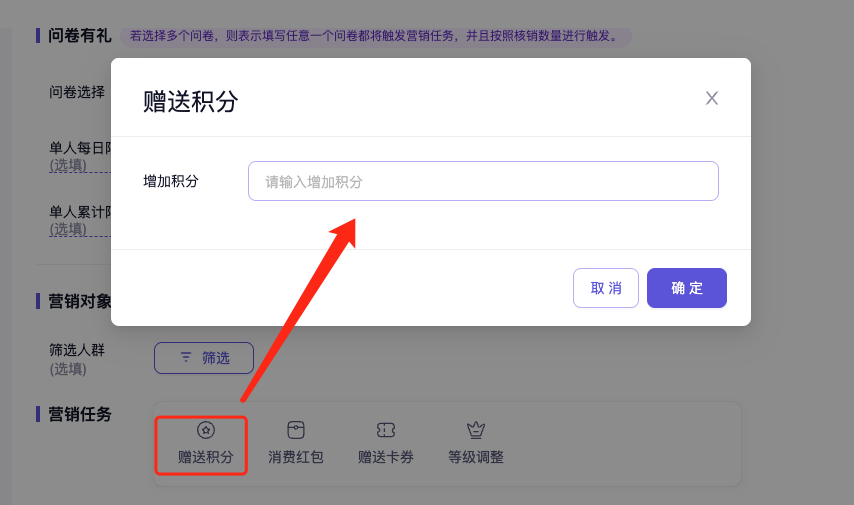The image size is (854, 505).
Task: Focus the 请输入增加积分 input field
Action: 483,181
